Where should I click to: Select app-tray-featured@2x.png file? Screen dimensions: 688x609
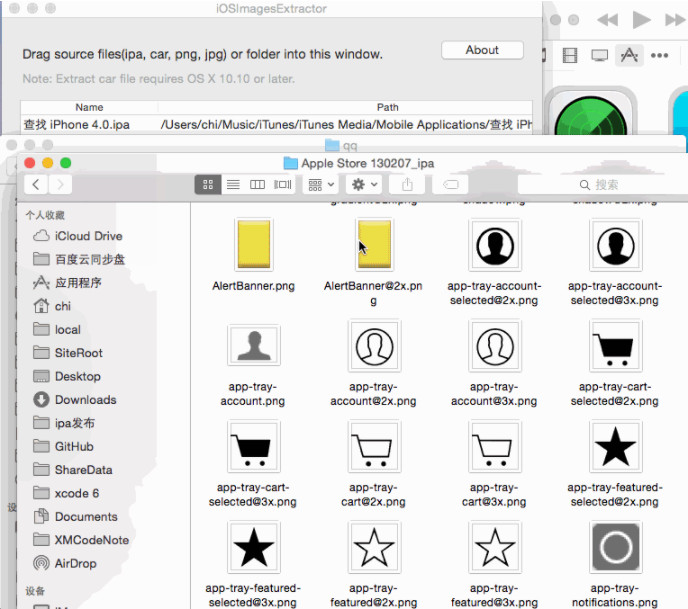pyautogui.click(x=374, y=547)
